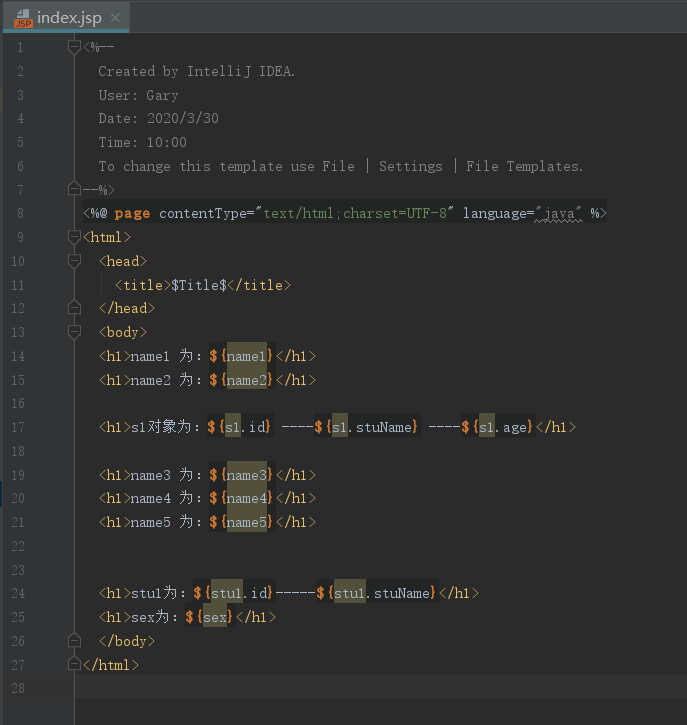Click the ${name4} expression
The height and width of the screenshot is (725, 687).
point(241,498)
